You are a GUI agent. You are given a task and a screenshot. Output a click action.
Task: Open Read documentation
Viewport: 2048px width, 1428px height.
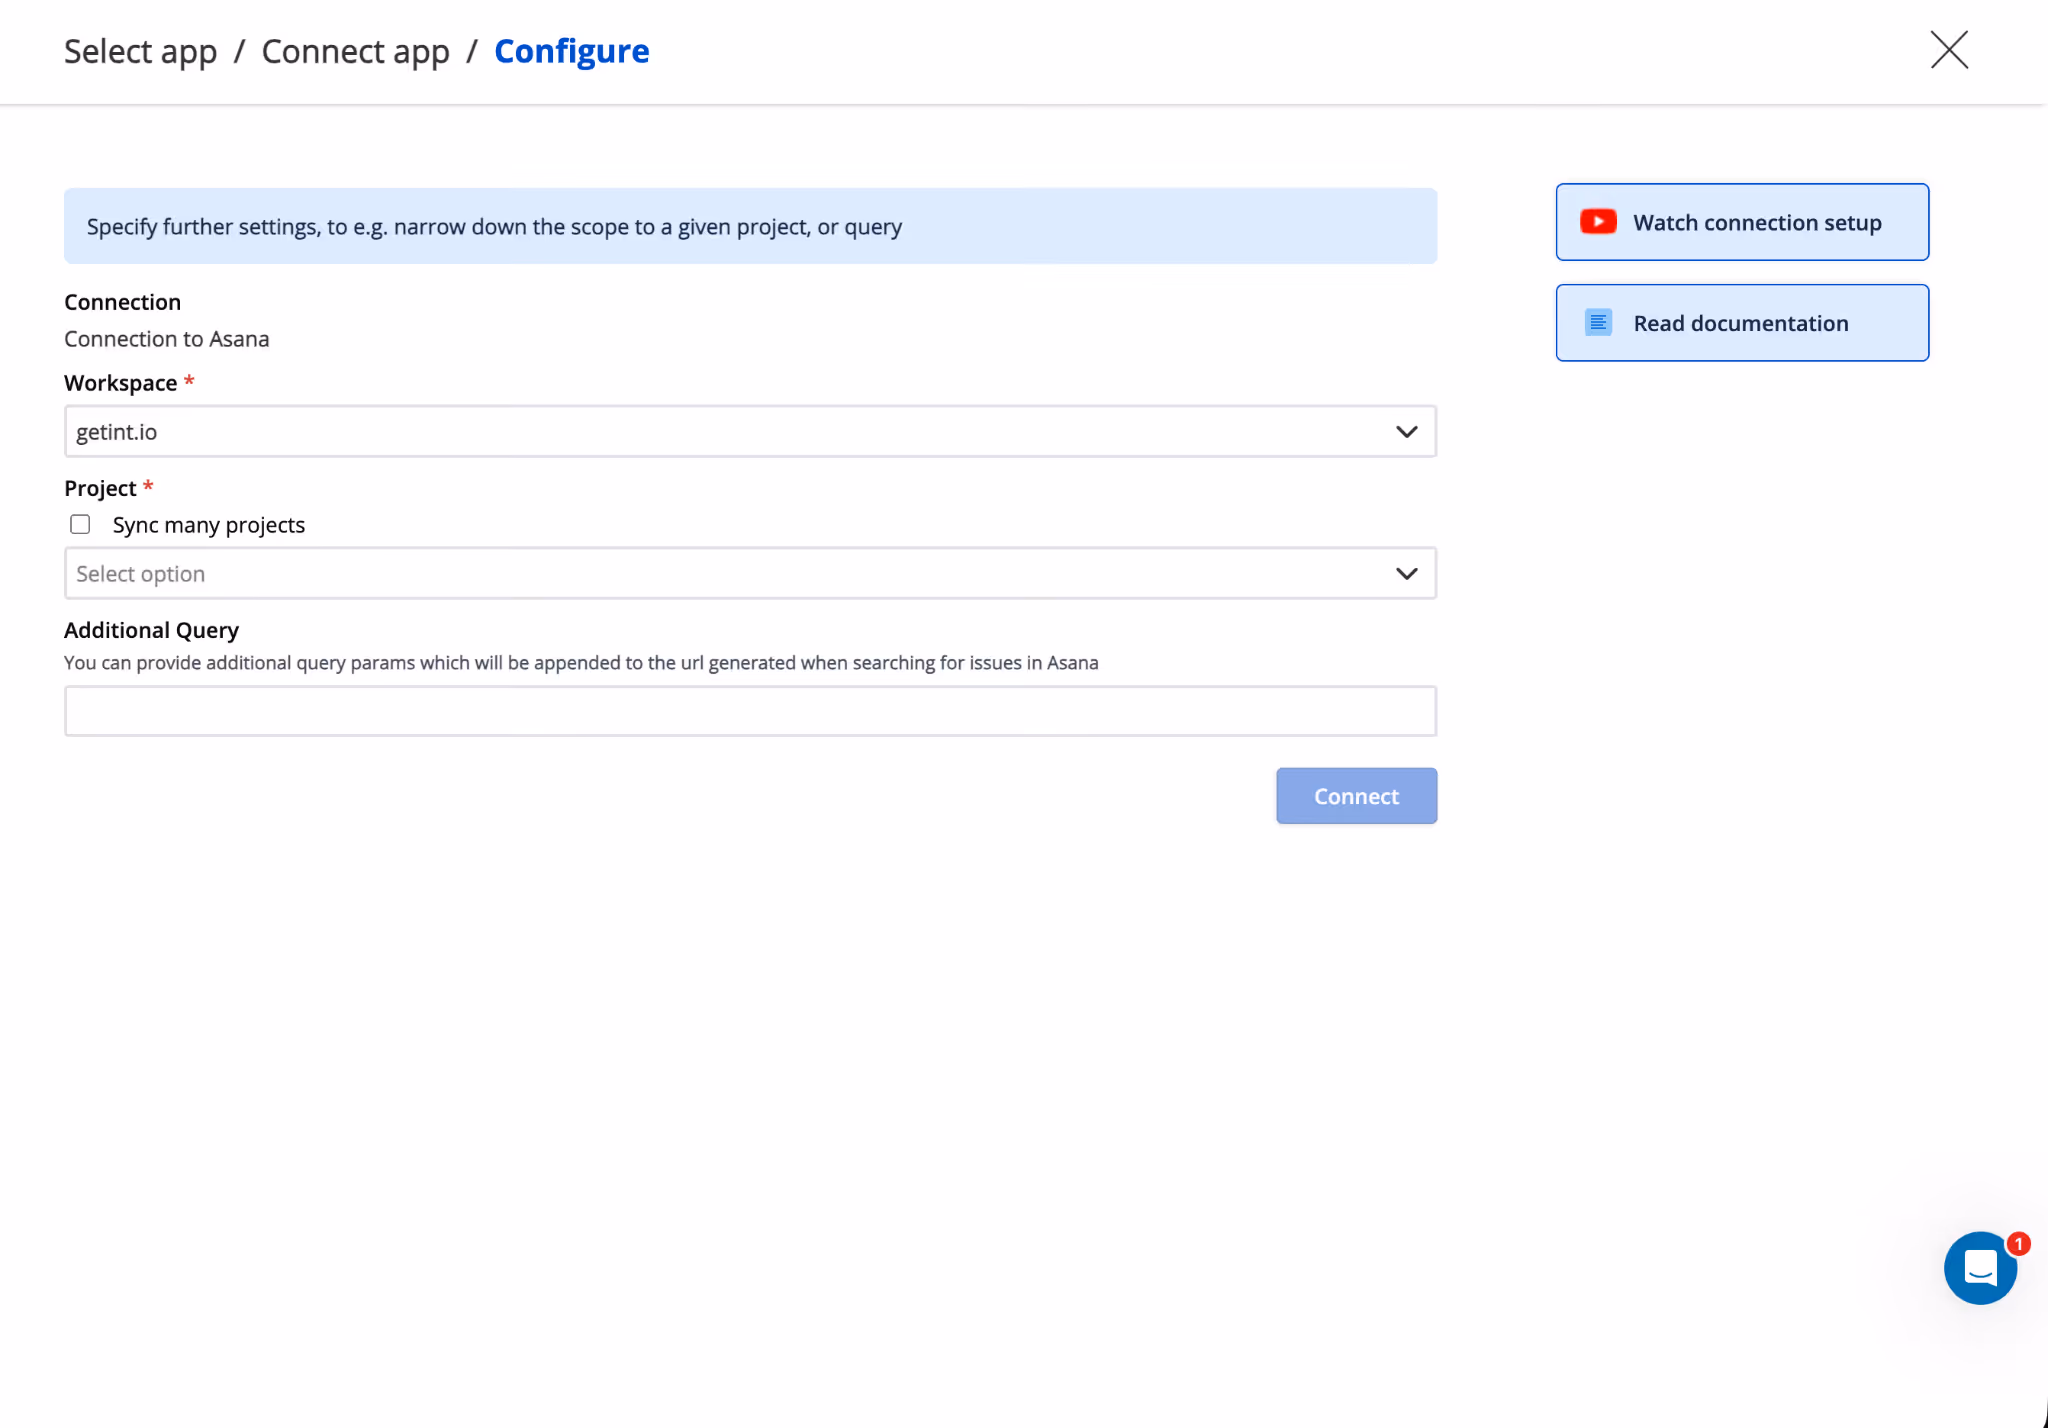[1741, 322]
